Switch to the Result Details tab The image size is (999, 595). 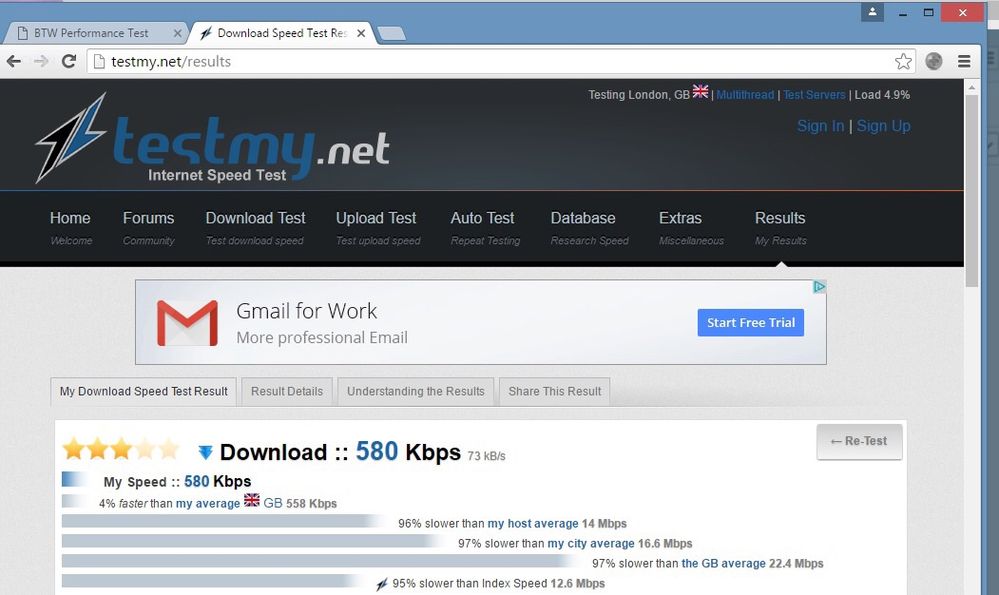[x=287, y=391]
